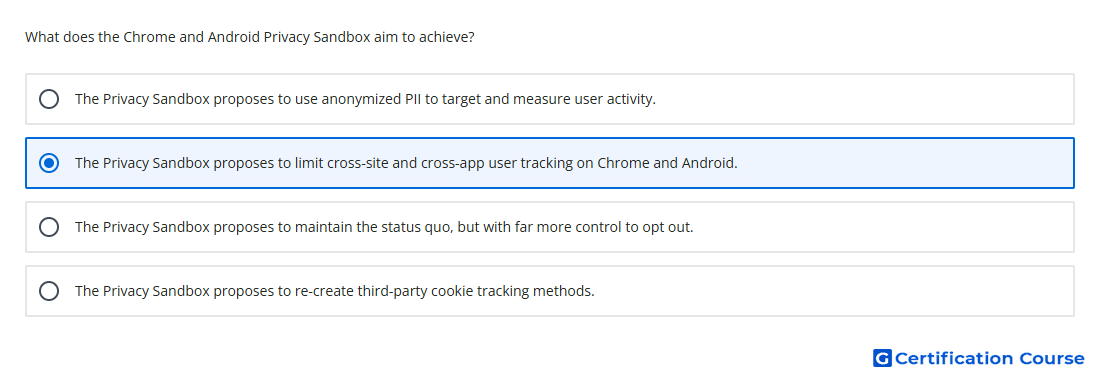Click the blue dot inside the selected radio

click(49, 163)
